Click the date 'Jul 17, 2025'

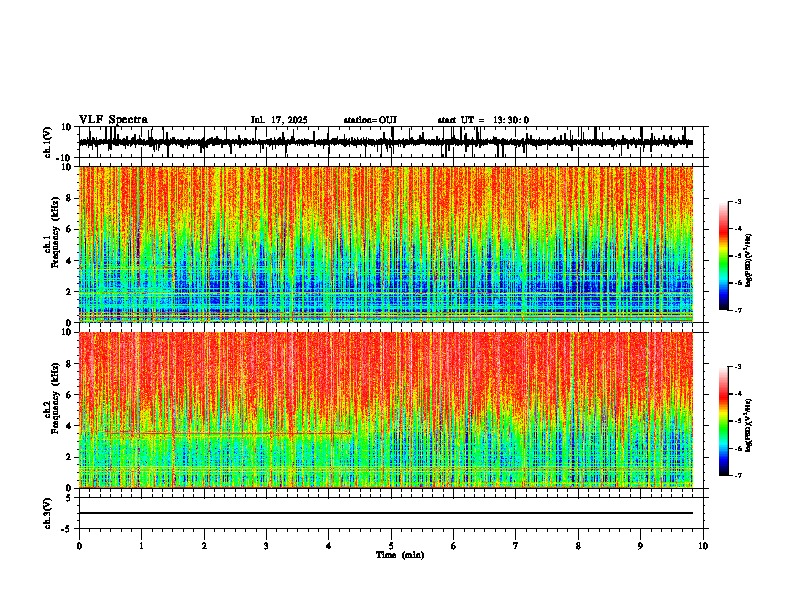279,120
